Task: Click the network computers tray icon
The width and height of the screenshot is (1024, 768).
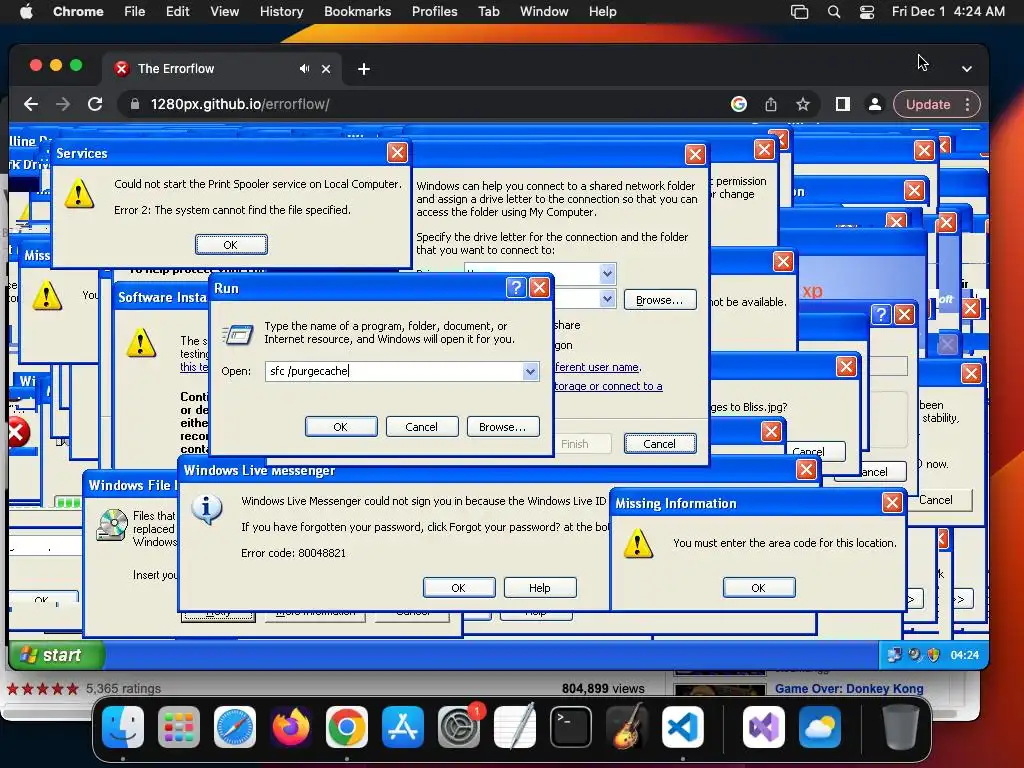Action: 895,654
